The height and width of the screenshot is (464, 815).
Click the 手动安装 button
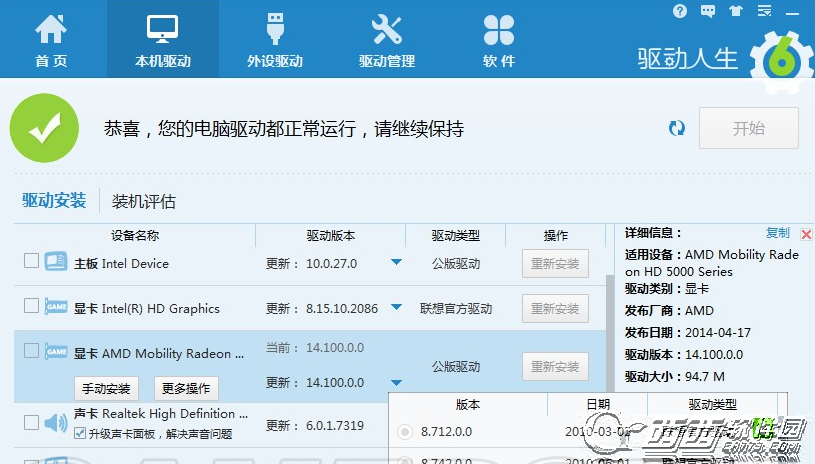pos(106,388)
